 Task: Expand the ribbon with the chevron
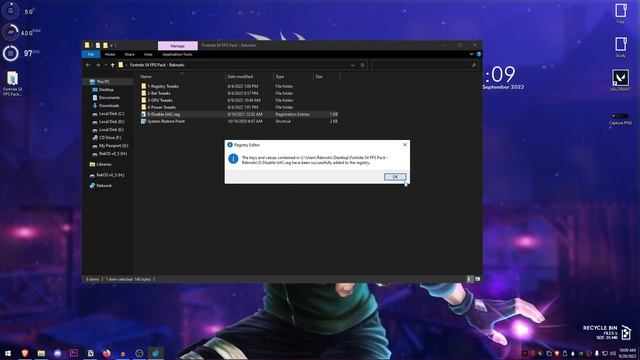pos(471,54)
